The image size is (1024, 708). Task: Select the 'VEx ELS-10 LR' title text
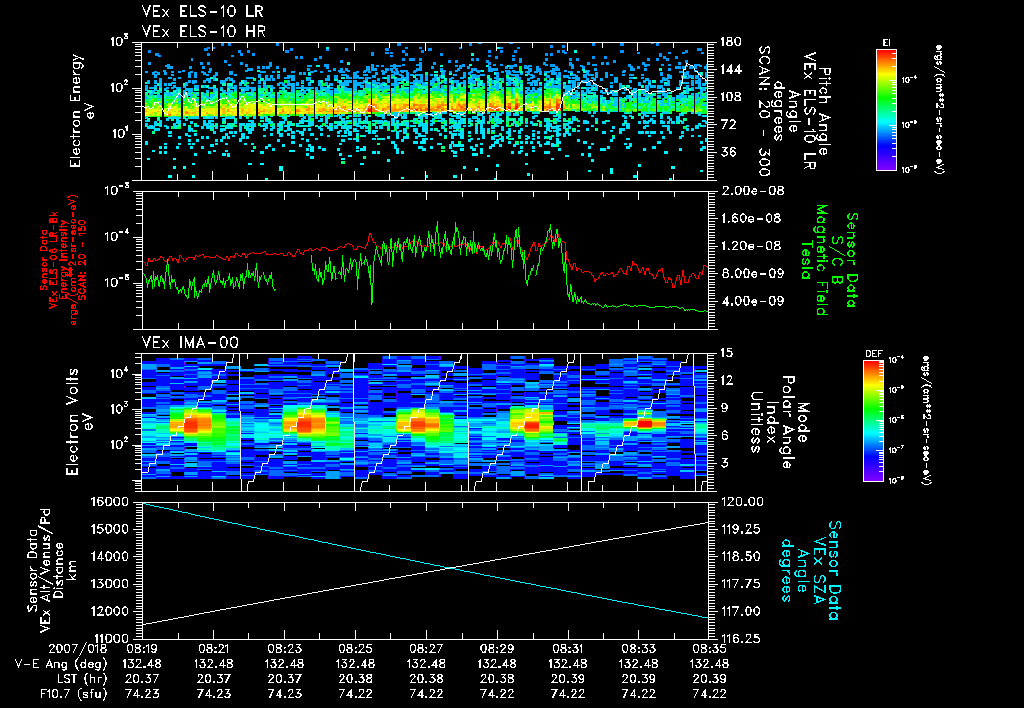pyautogui.click(x=202, y=12)
